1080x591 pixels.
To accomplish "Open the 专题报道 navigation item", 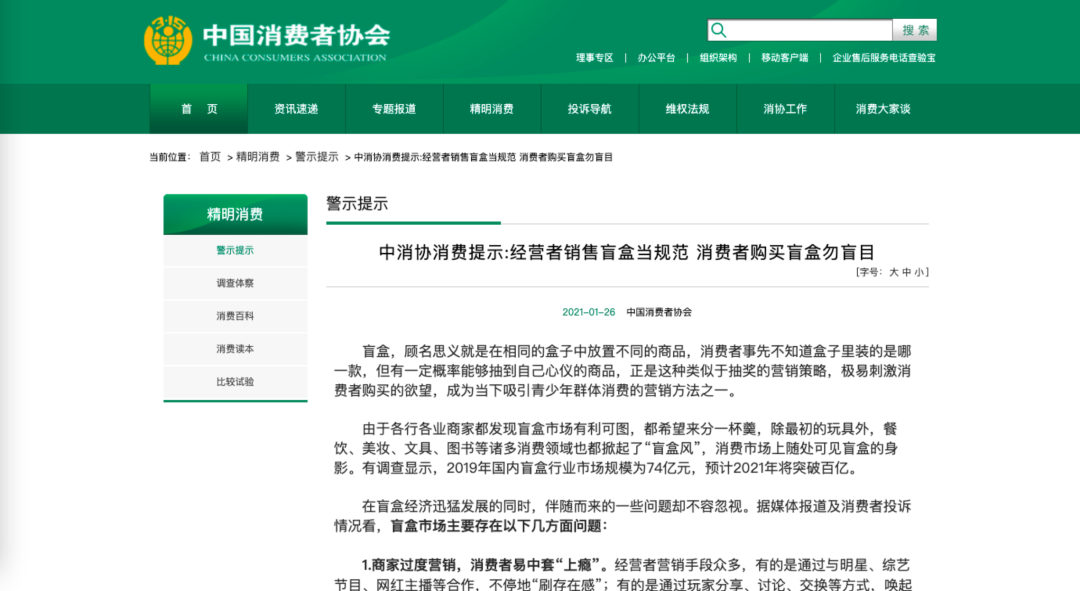I will tap(394, 109).
